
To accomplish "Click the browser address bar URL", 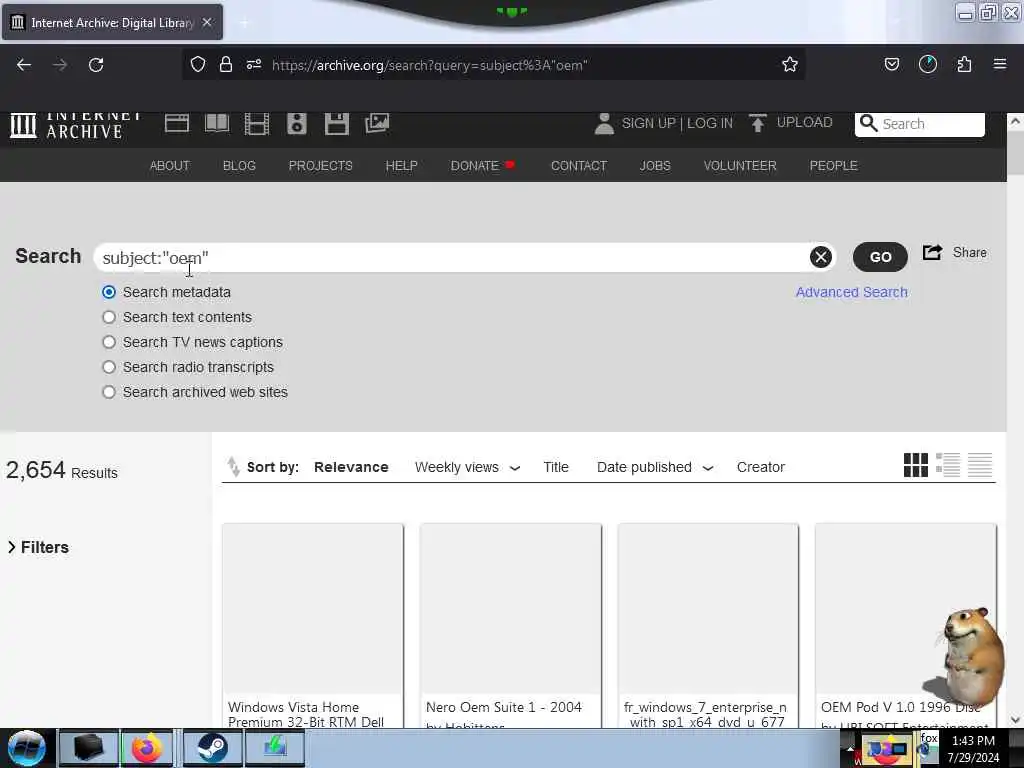I will [430, 65].
